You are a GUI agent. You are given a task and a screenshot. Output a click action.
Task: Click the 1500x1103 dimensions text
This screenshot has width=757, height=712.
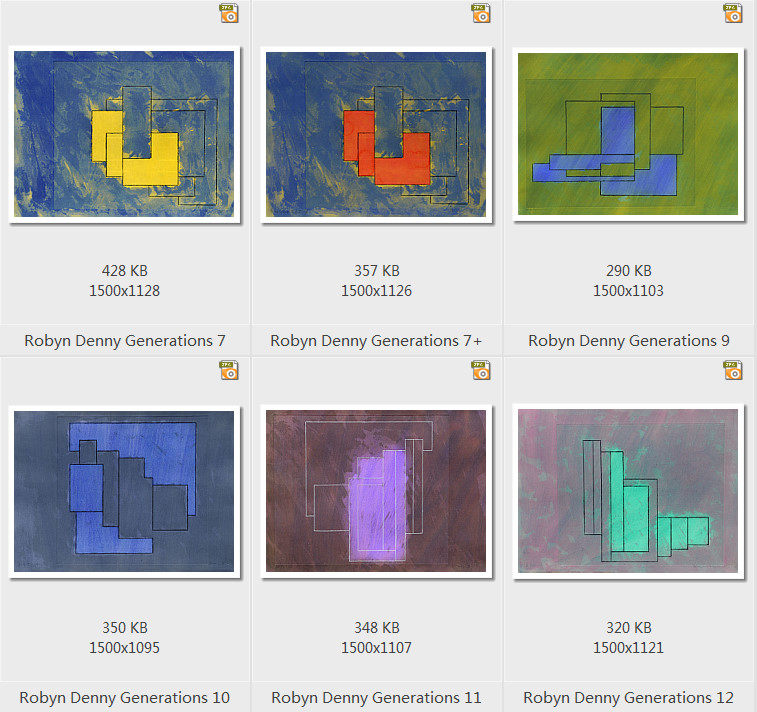tap(628, 291)
